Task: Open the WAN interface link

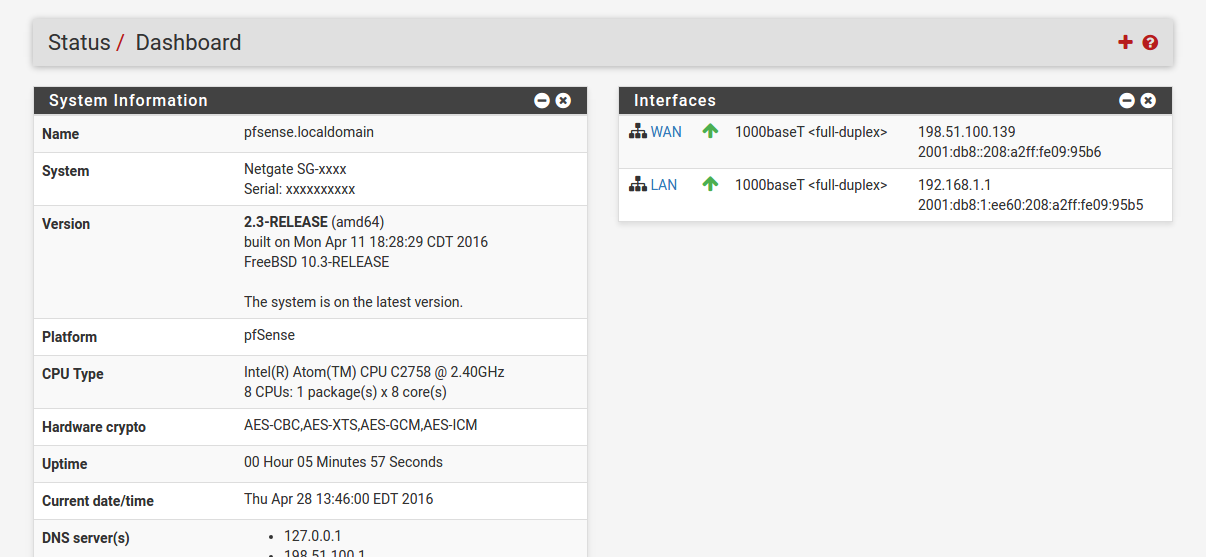Action: [666, 132]
